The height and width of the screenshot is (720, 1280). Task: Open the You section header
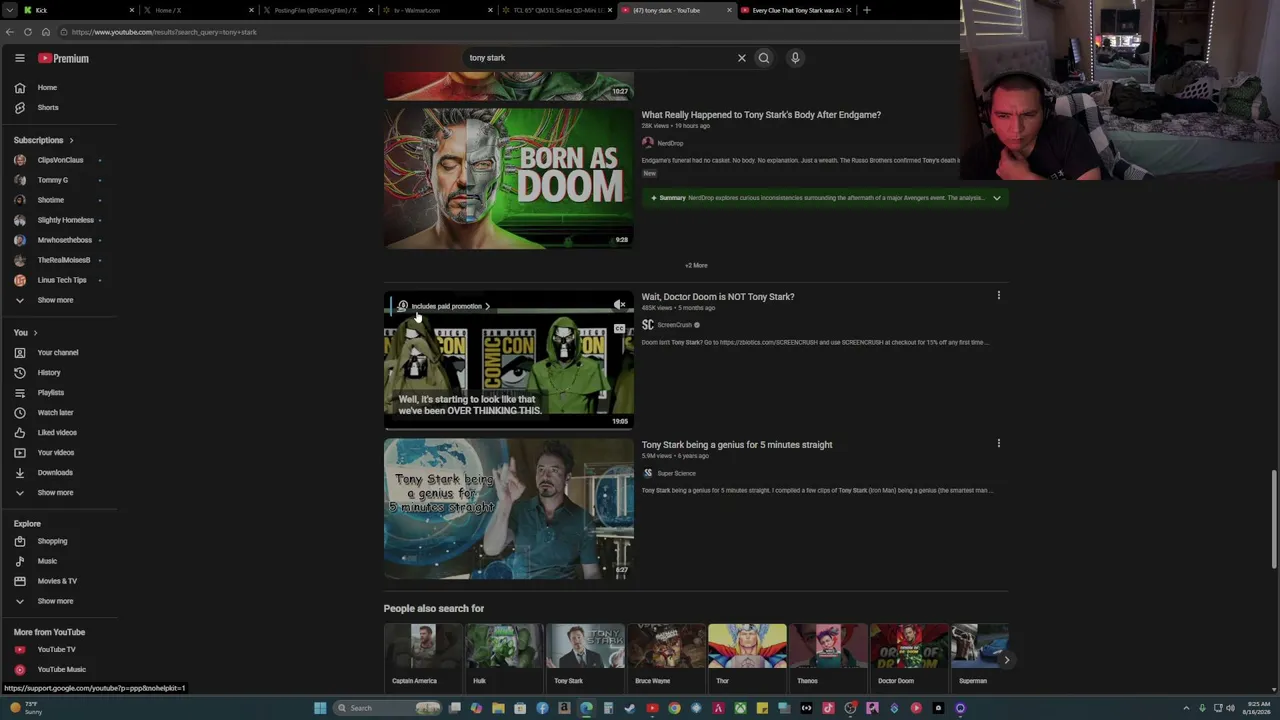point(25,333)
